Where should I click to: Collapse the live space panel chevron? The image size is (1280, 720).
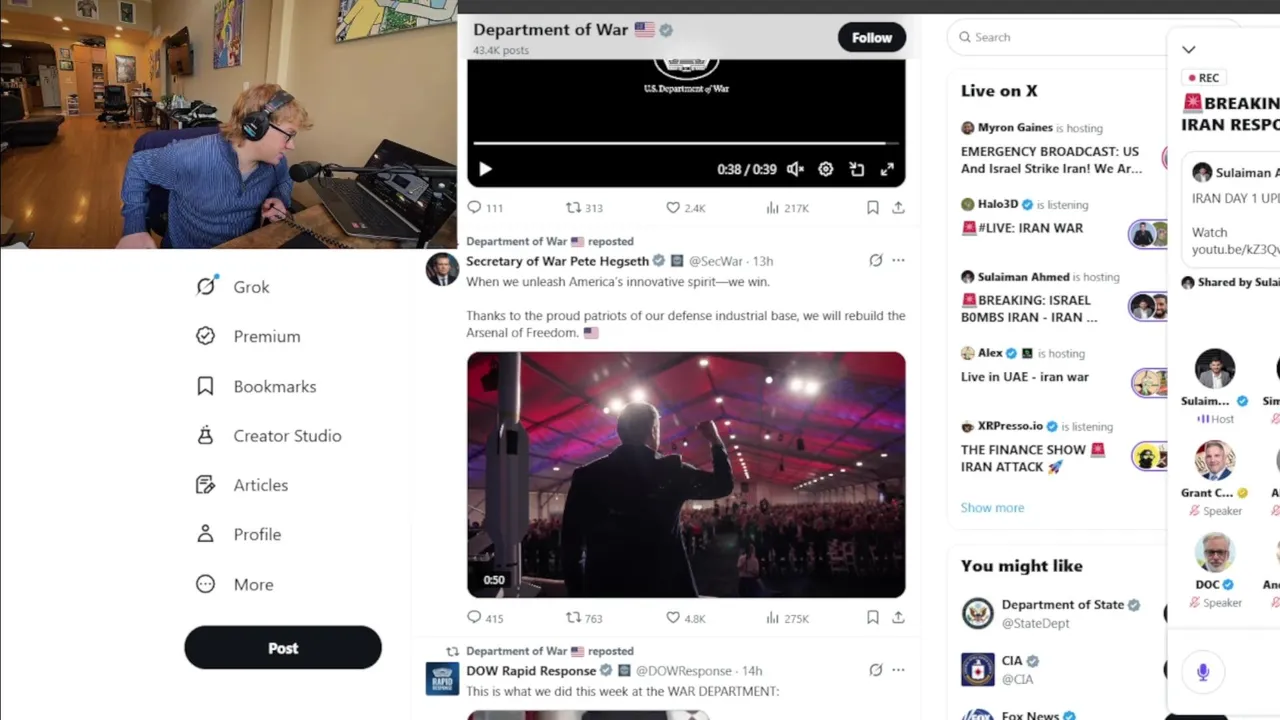tap(1188, 49)
